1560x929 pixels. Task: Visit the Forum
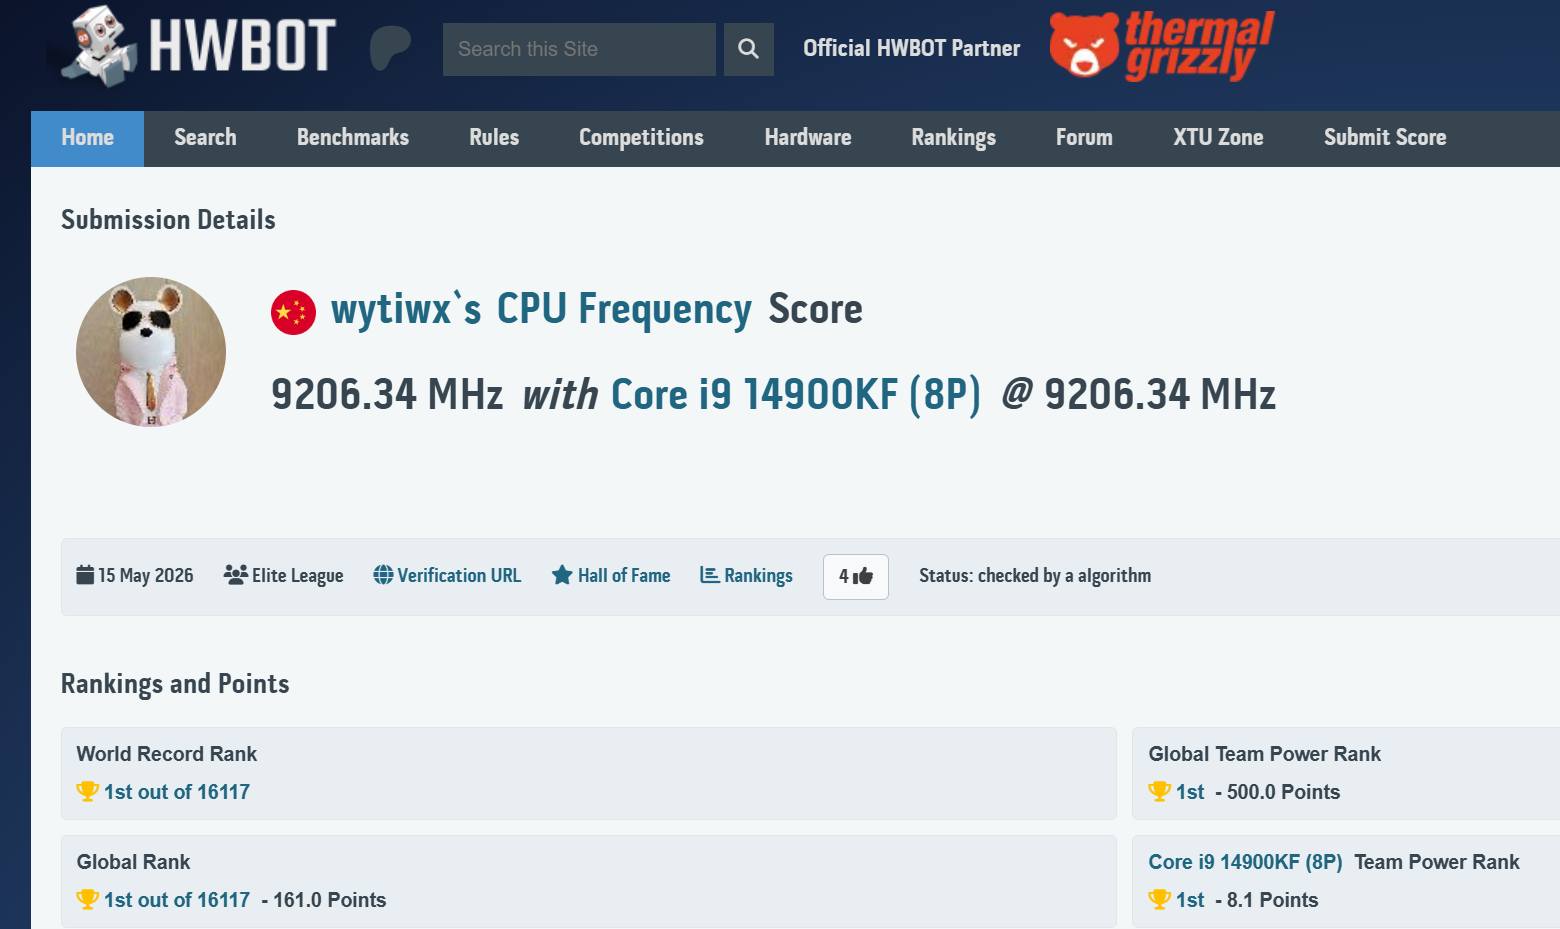pos(1084,138)
